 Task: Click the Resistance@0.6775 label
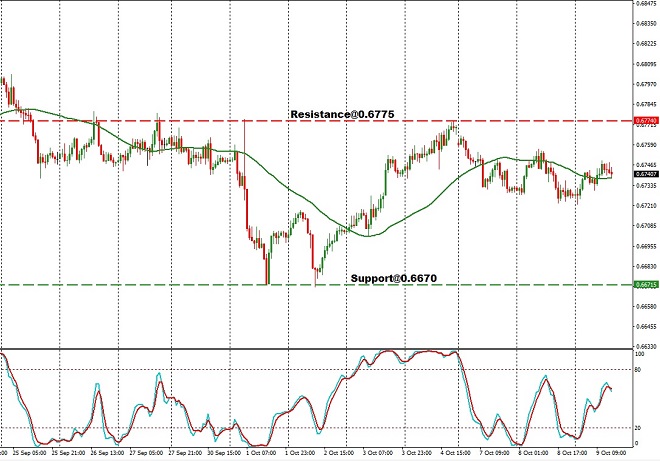pos(342,114)
